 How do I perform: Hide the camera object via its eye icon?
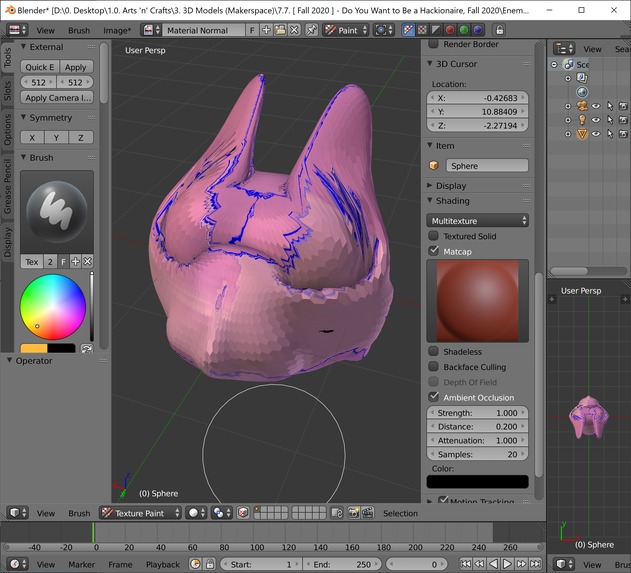tap(596, 106)
